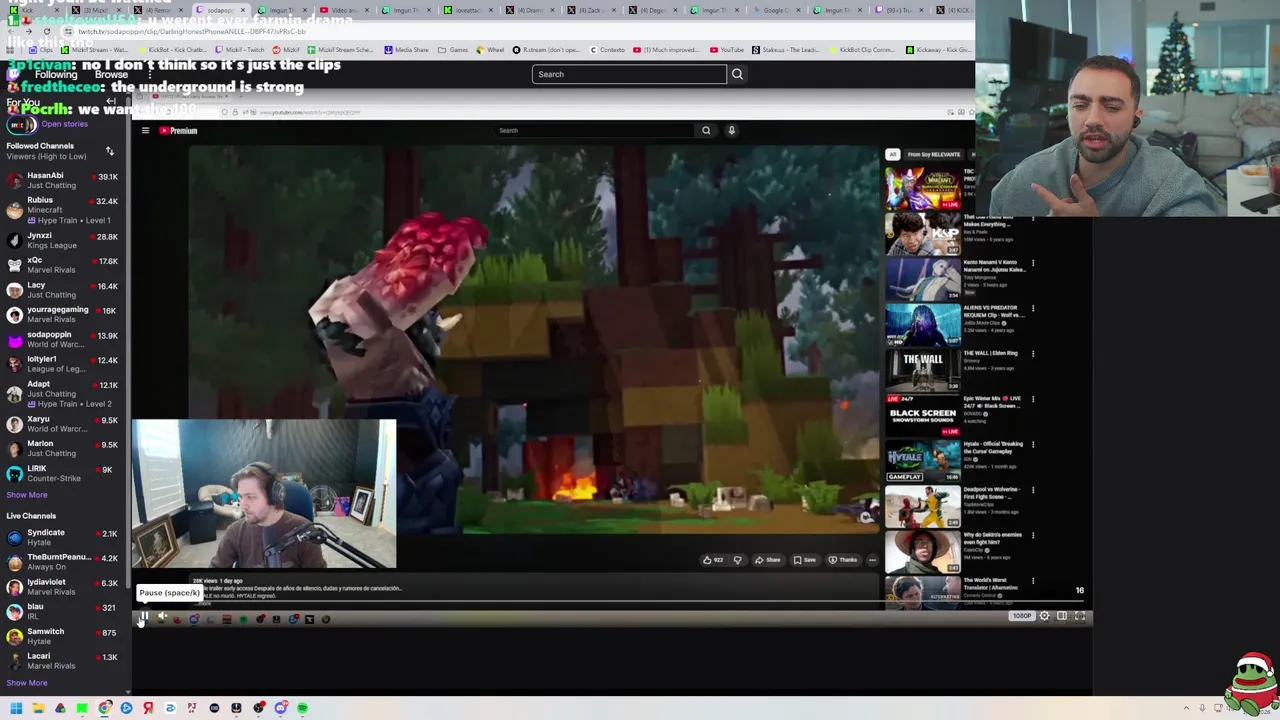The width and height of the screenshot is (1280, 720).
Task: Open THE WALL Elden Ring video thumbnail
Action: click(923, 371)
